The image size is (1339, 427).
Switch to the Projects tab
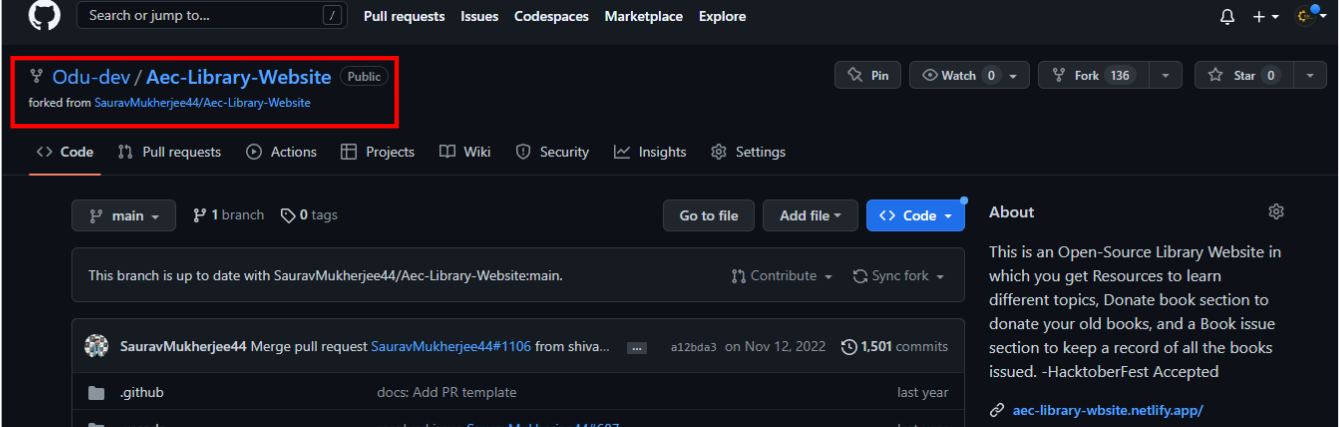[377, 152]
